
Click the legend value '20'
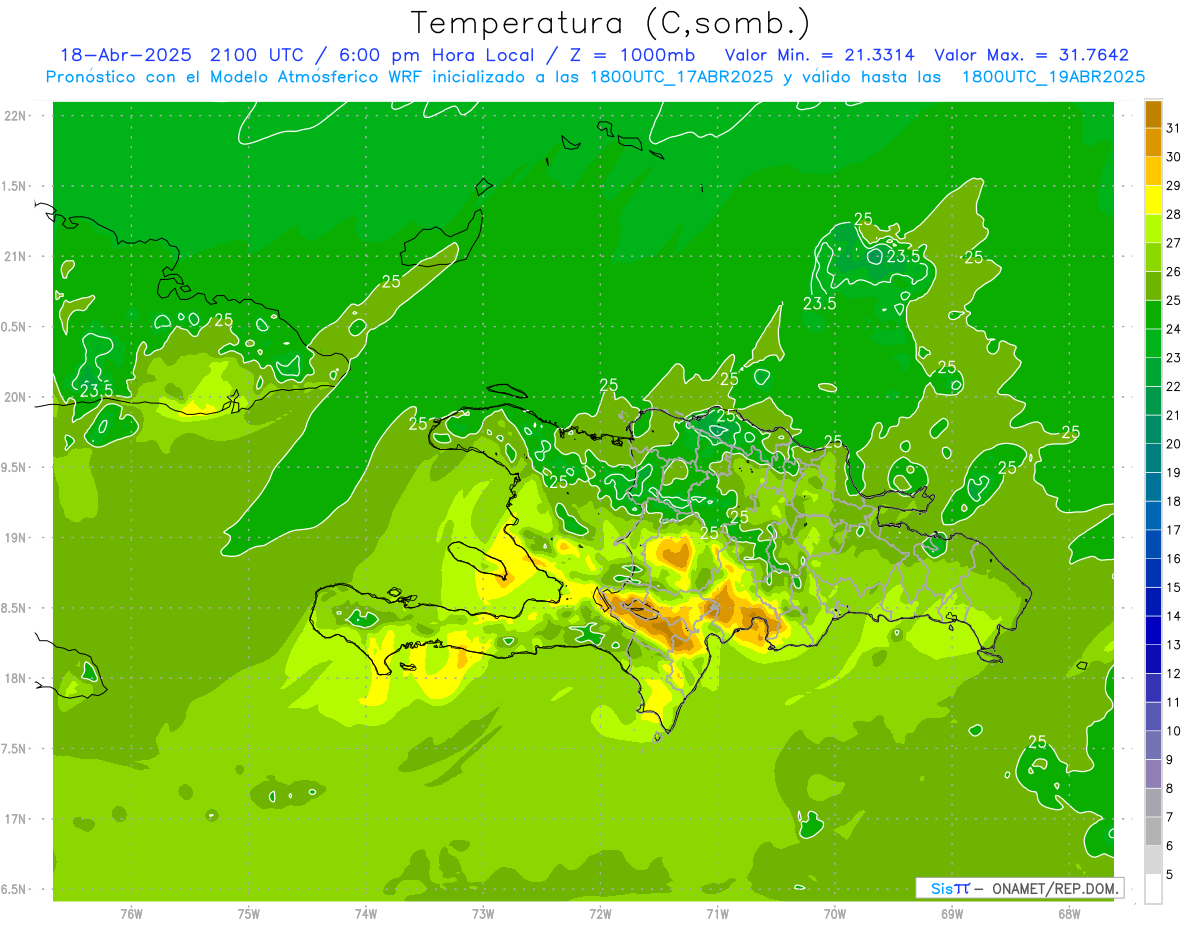(x=1174, y=444)
